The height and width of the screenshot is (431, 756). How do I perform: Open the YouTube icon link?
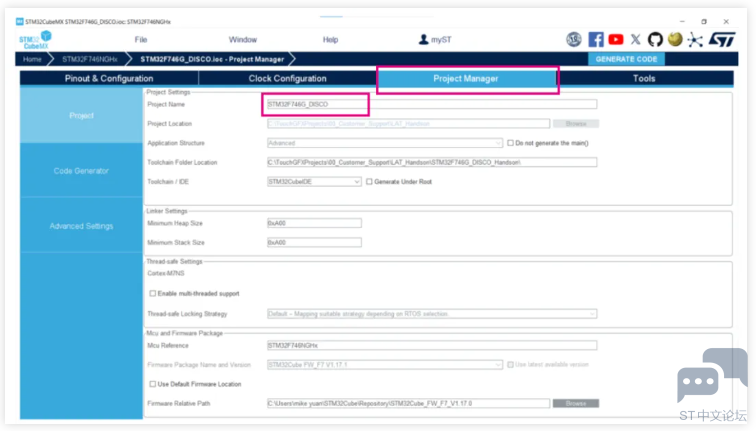tap(616, 40)
